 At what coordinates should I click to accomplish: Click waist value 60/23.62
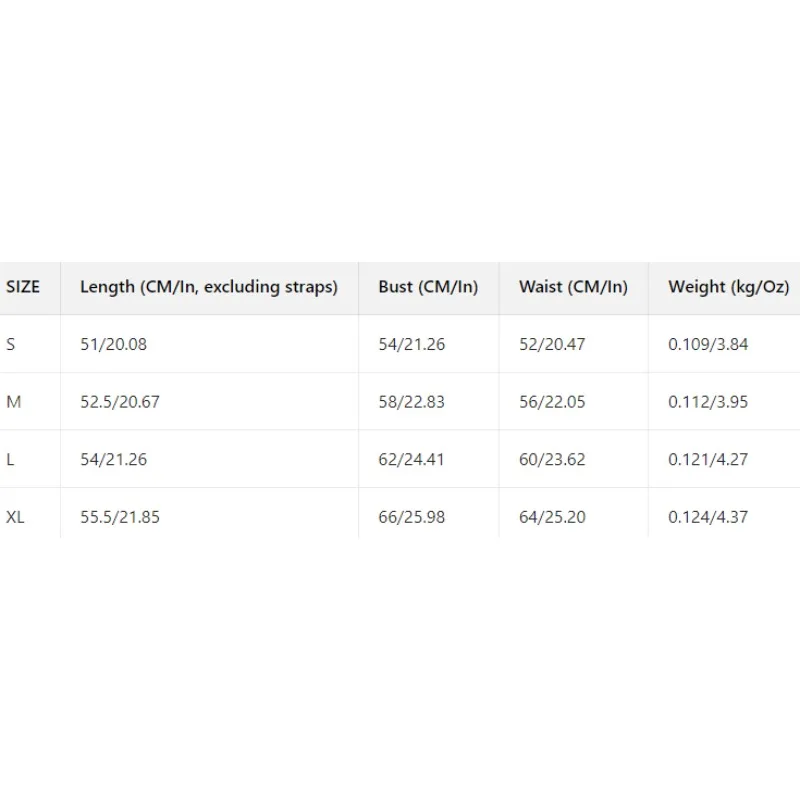coord(552,460)
